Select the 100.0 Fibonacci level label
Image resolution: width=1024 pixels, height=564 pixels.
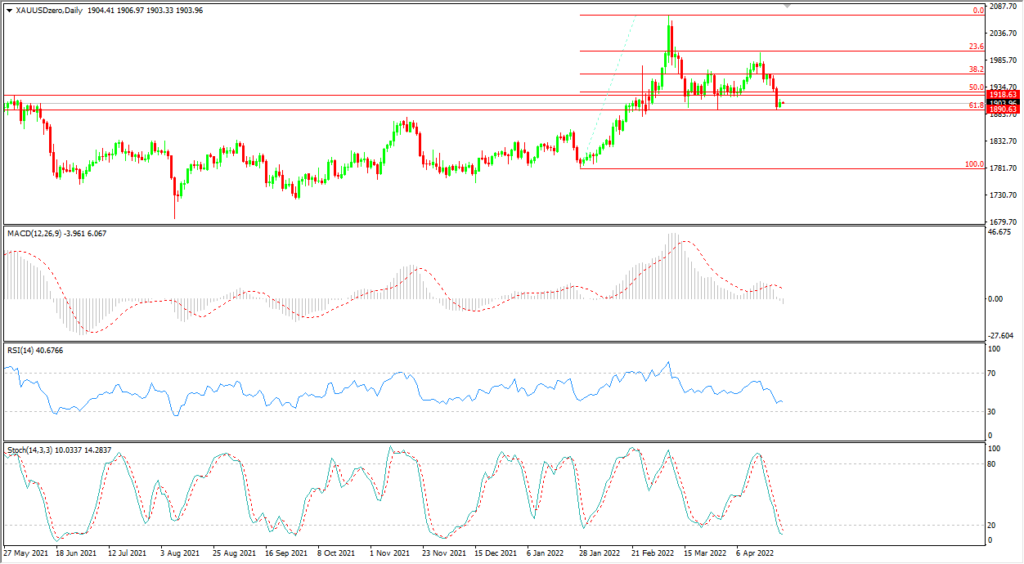974,164
